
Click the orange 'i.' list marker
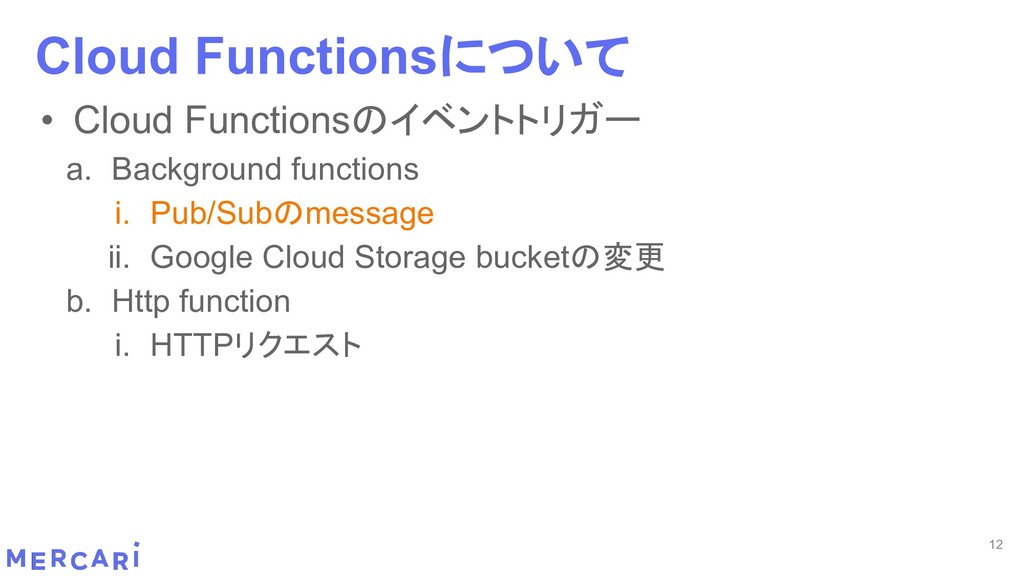[122, 214]
